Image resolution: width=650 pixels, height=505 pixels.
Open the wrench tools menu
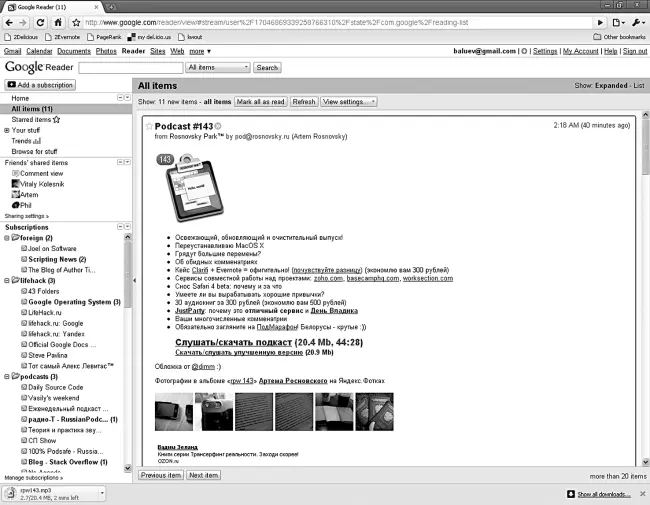pos(638,22)
